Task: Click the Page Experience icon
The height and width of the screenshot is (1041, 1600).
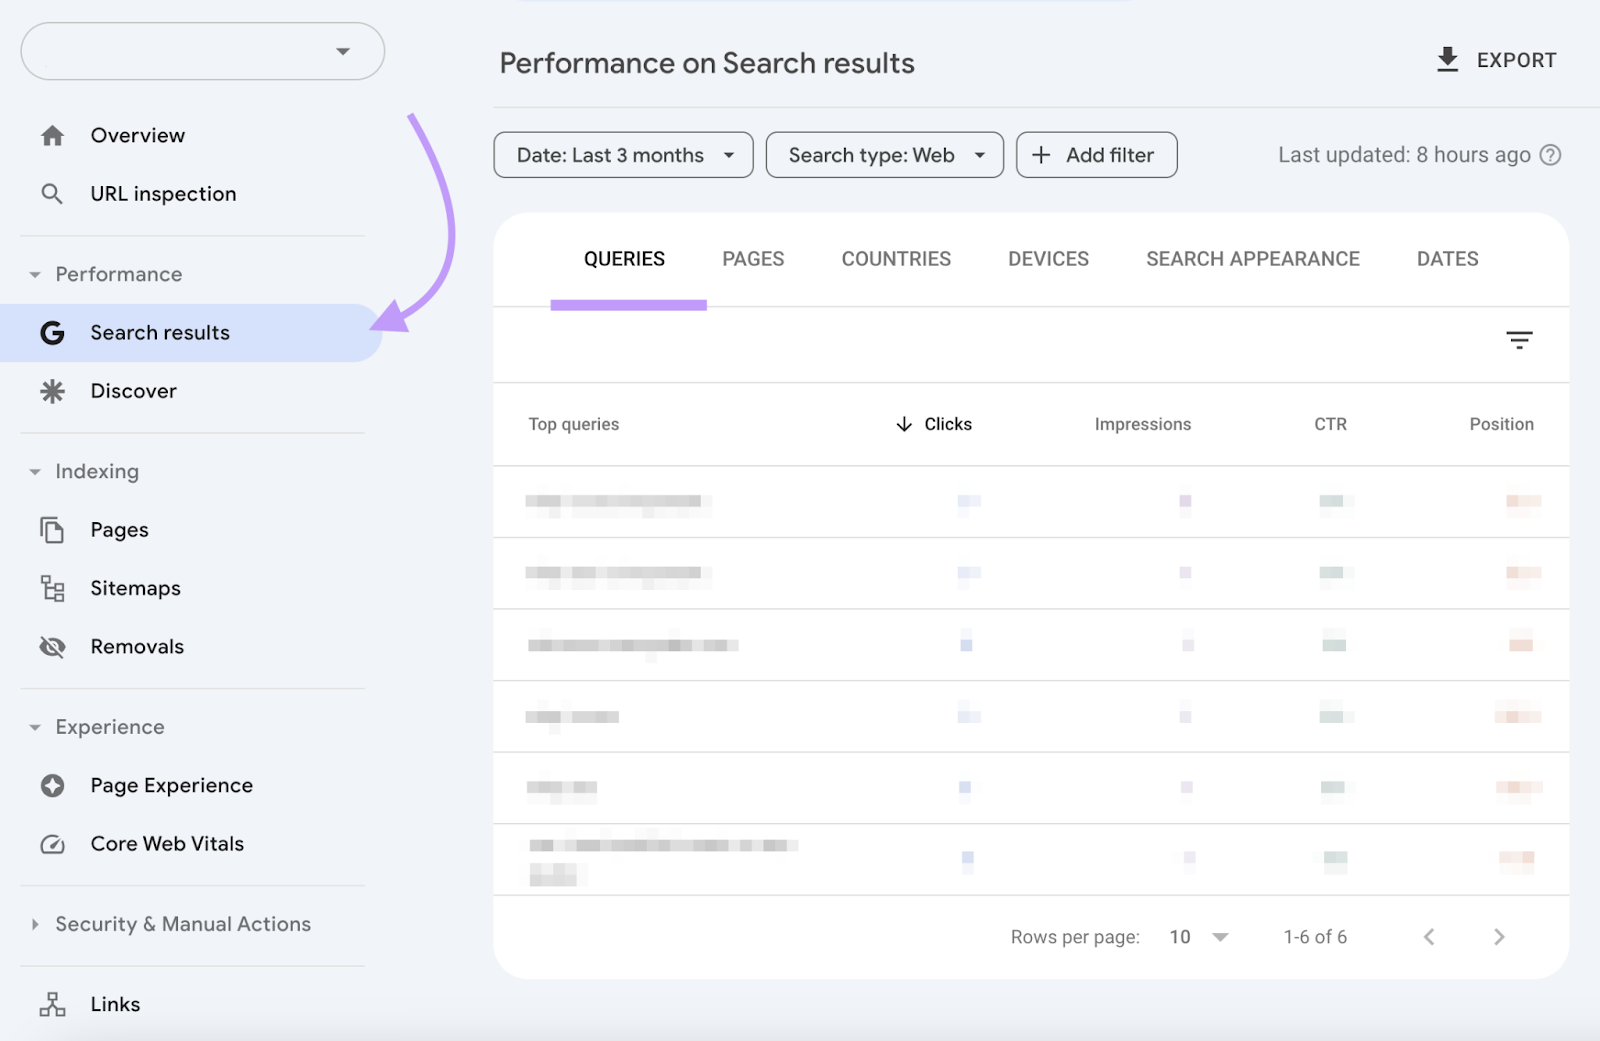Action: coord(51,785)
